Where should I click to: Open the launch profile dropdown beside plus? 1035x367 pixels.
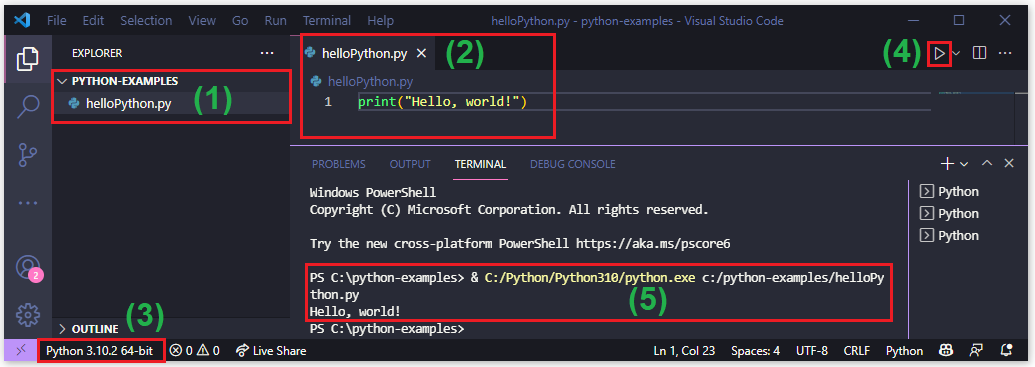[964, 163]
